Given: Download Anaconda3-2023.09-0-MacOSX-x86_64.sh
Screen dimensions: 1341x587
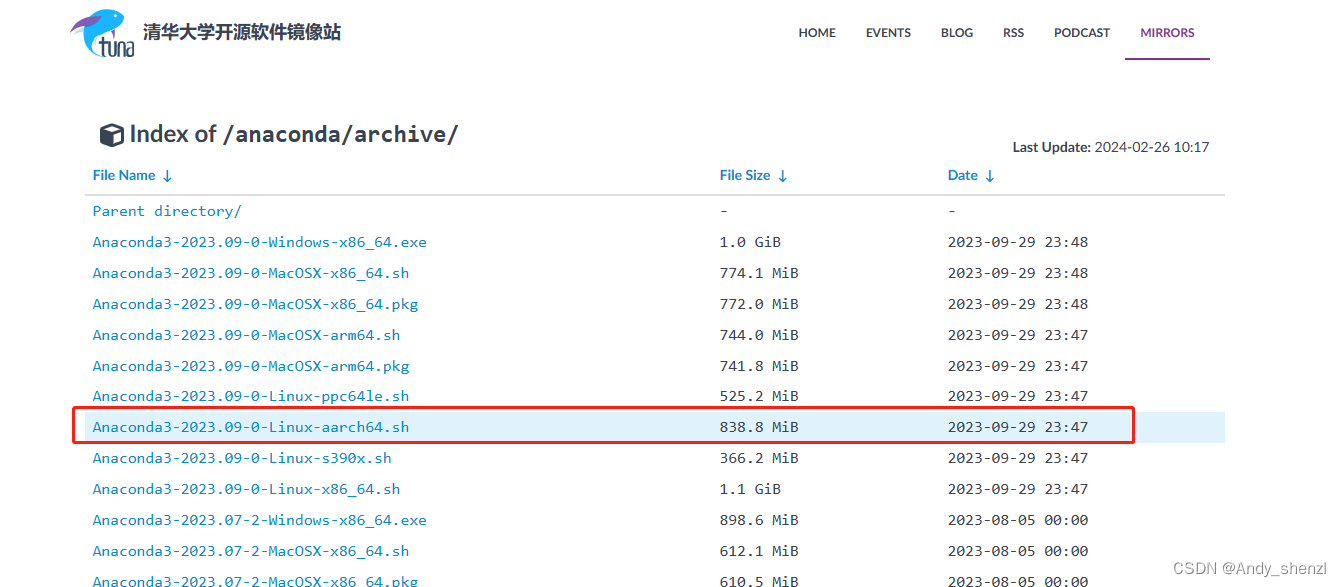Looking at the screenshot, I should (x=251, y=273).
